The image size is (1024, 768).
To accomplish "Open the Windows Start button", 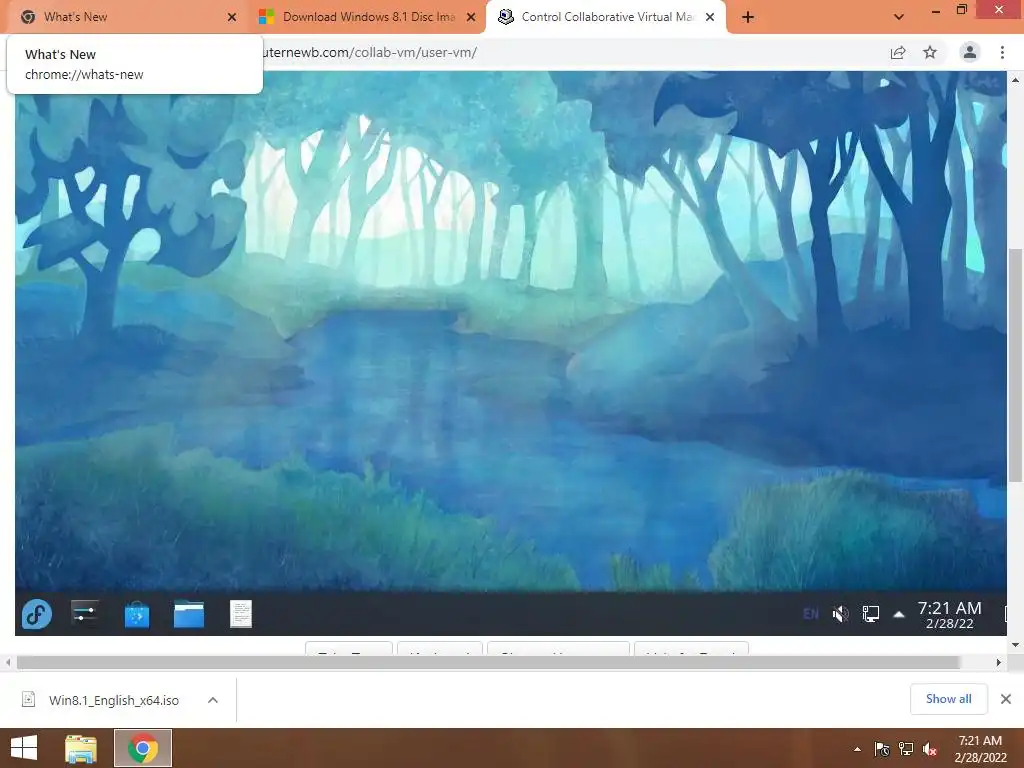I will 24,748.
